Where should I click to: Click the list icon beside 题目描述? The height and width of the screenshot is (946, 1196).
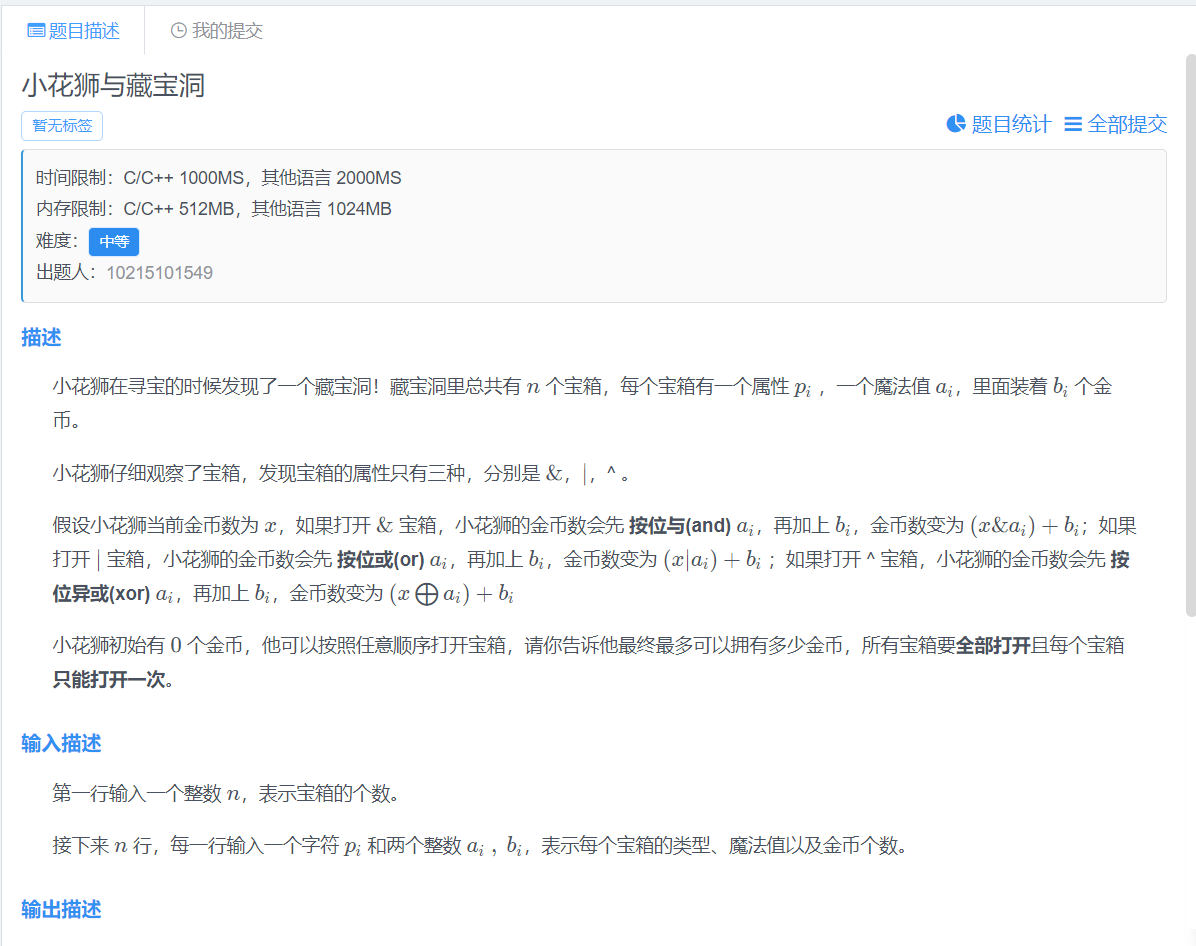36,31
